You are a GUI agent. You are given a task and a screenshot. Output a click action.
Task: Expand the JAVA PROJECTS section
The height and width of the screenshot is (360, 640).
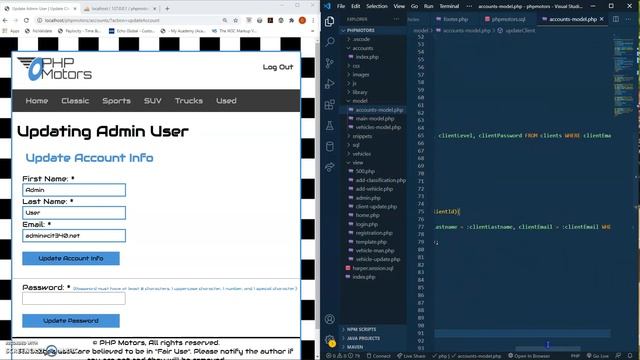[x=362, y=338]
